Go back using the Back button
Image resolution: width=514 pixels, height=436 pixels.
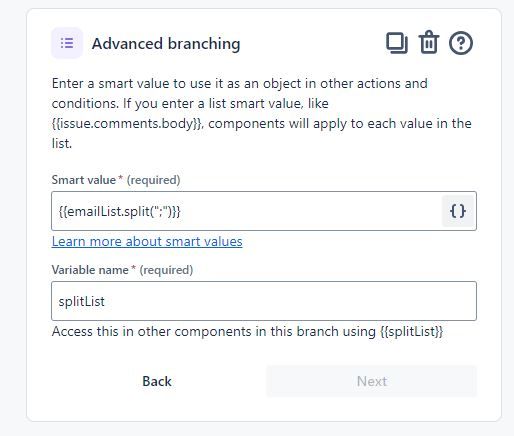coord(157,381)
